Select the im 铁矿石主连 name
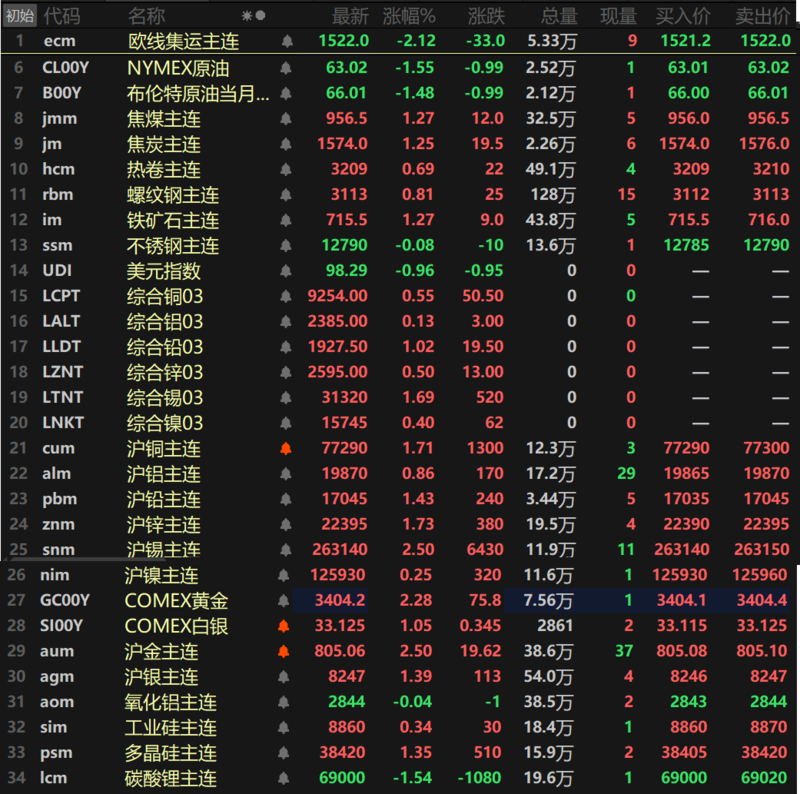 [x=173, y=220]
